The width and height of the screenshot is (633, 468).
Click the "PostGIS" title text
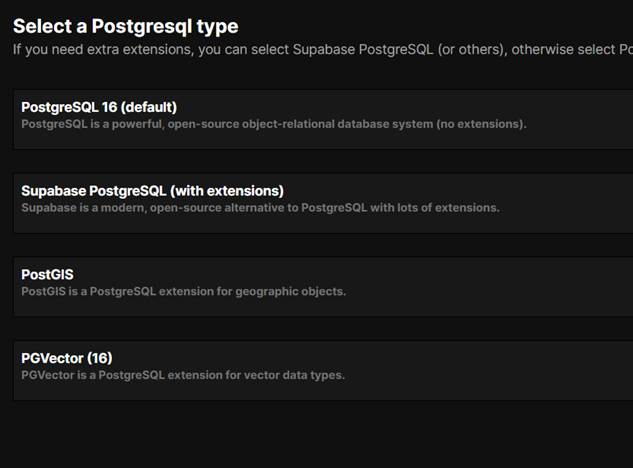click(x=47, y=274)
